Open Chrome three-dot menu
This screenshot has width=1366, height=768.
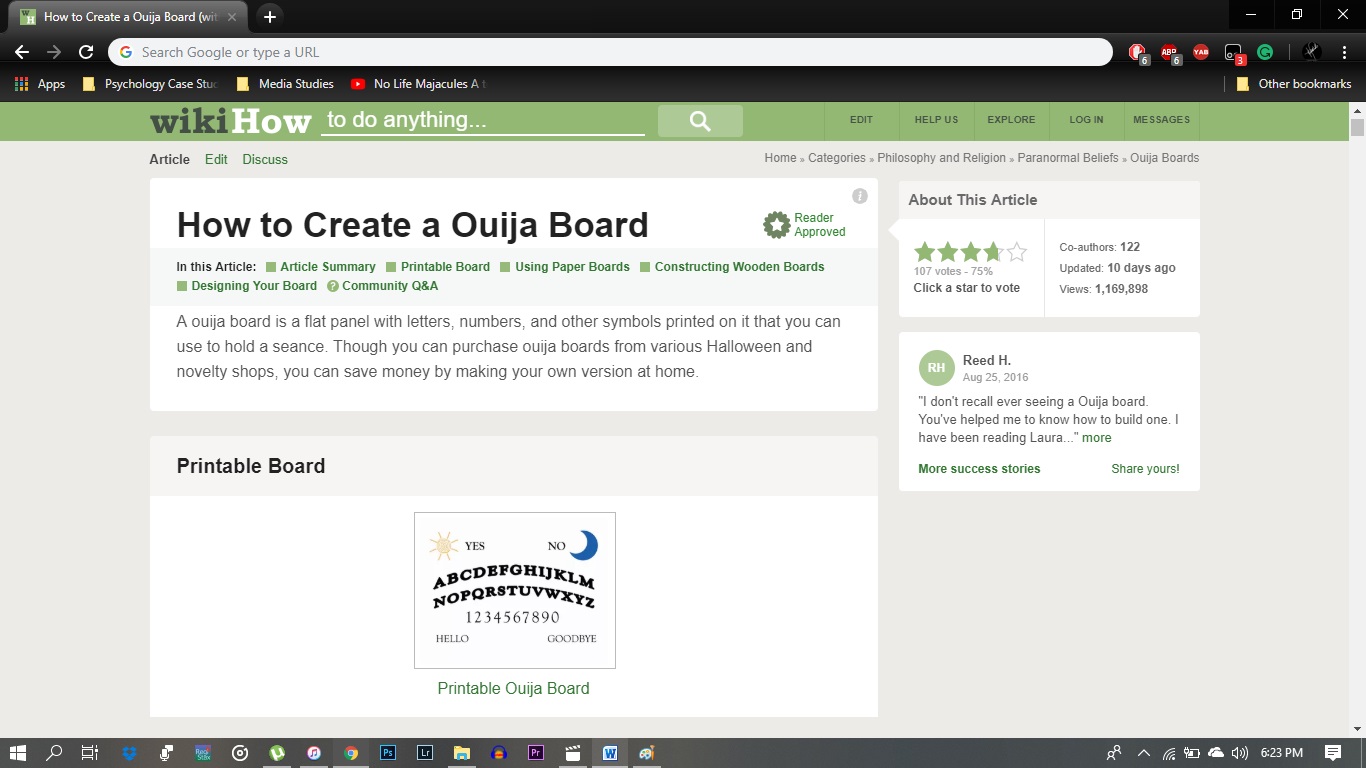coord(1345,52)
